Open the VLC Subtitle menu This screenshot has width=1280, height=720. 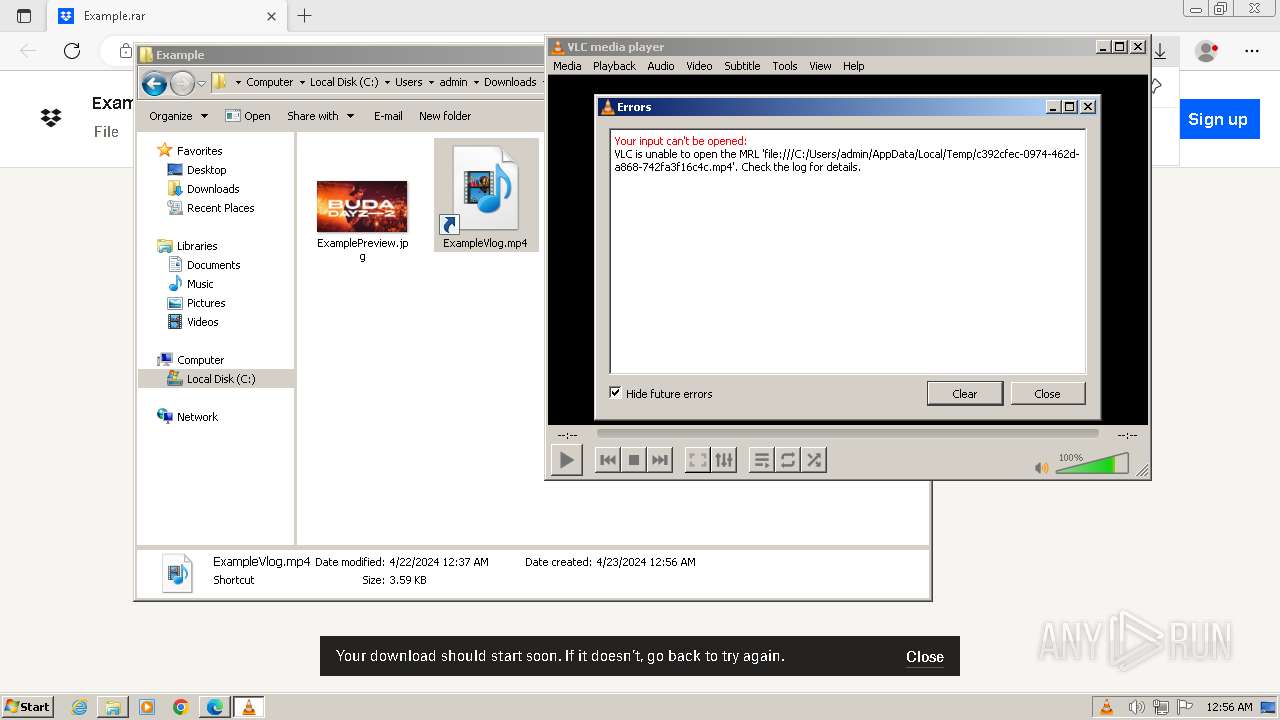point(742,66)
